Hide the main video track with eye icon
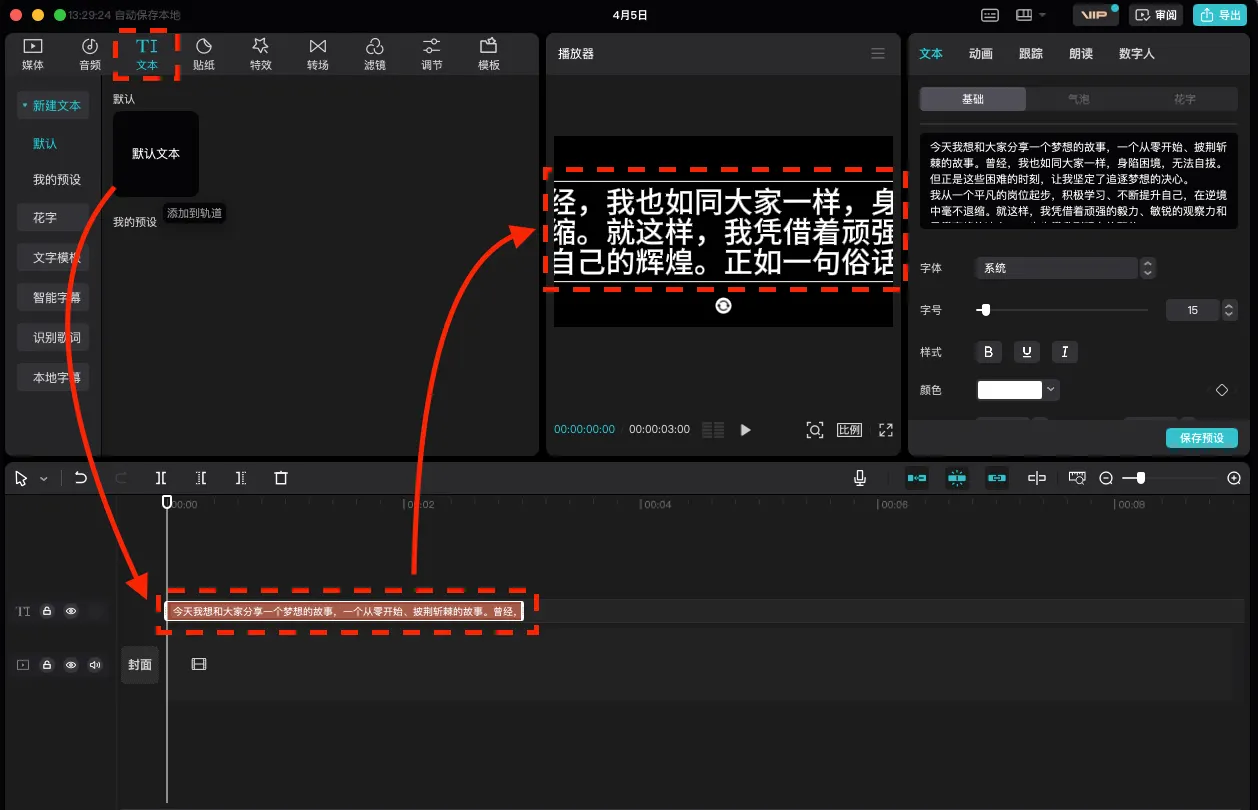The height and width of the screenshot is (810, 1258). [x=71, y=664]
